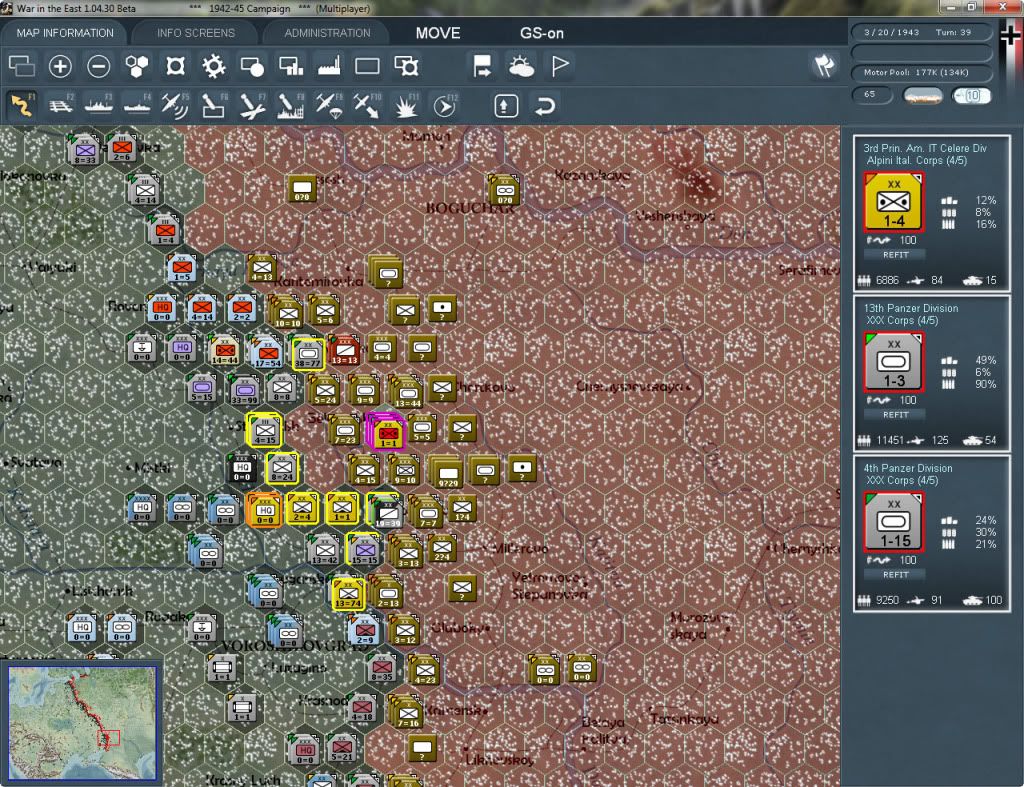
Task: Switch to the ADMINISTRATION tab
Action: [327, 33]
